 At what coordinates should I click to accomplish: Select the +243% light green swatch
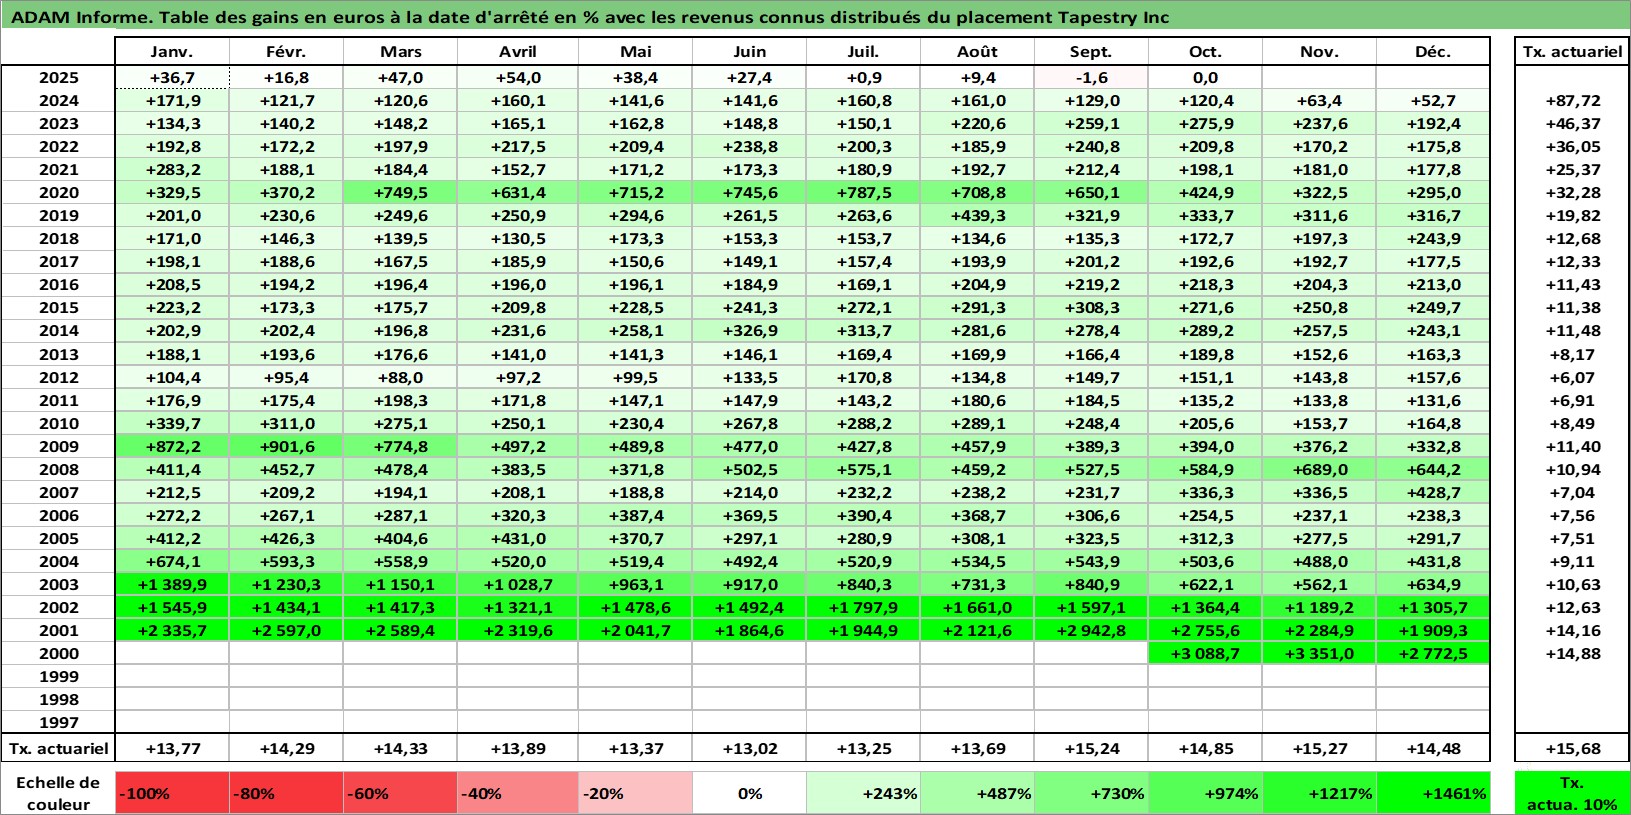point(863,793)
